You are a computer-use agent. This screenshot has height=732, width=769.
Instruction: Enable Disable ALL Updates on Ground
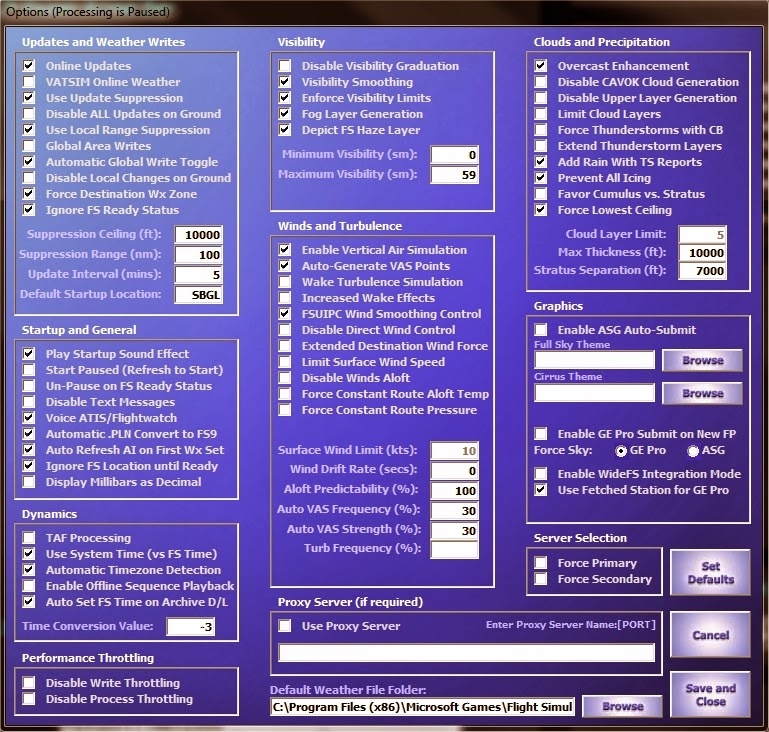[x=29, y=114]
